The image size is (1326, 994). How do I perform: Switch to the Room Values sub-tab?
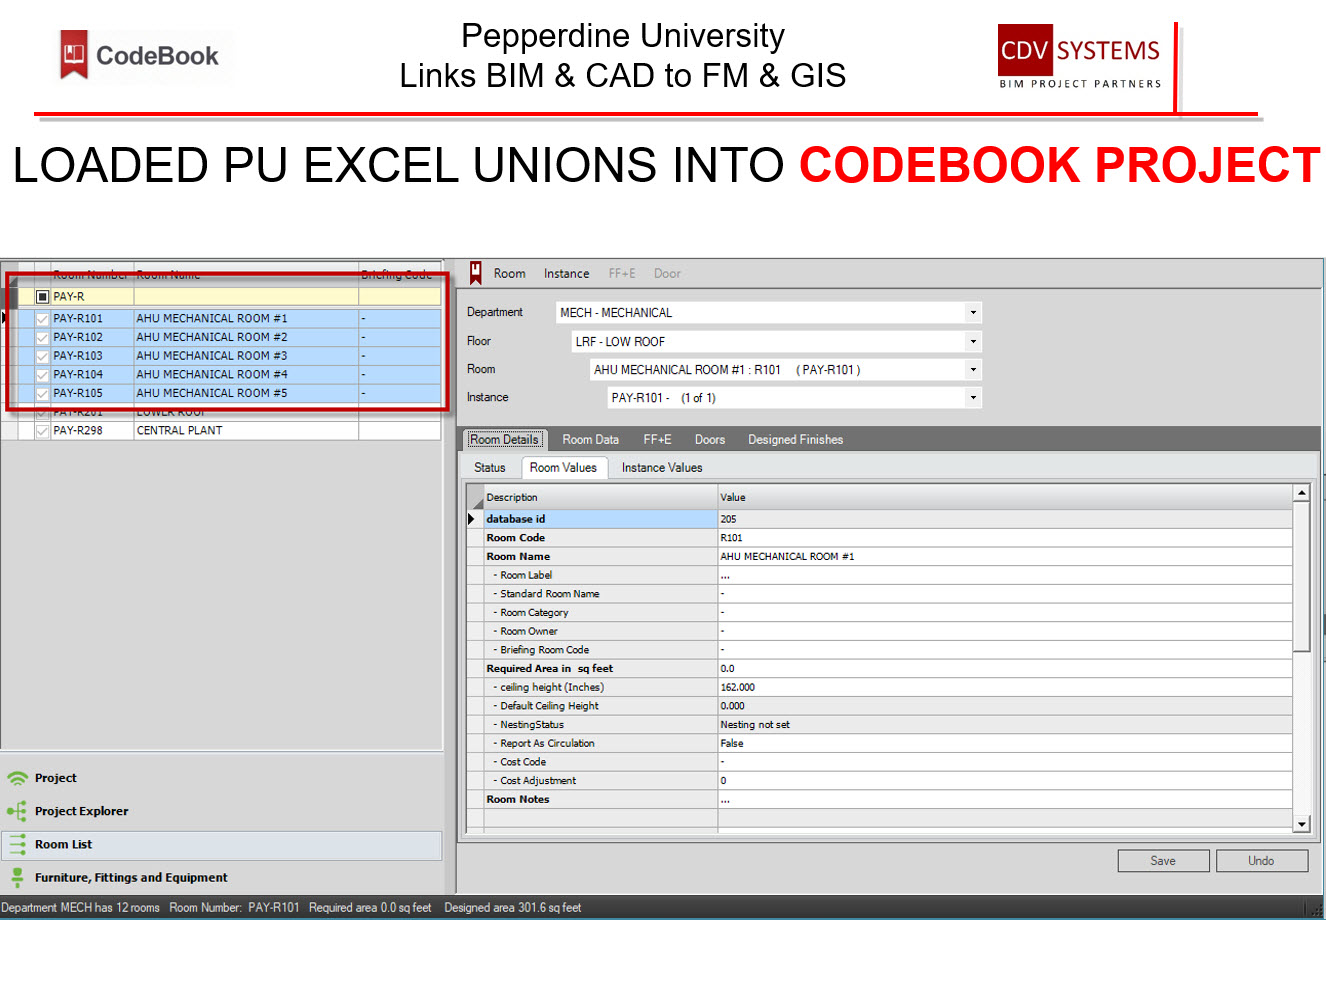563,467
